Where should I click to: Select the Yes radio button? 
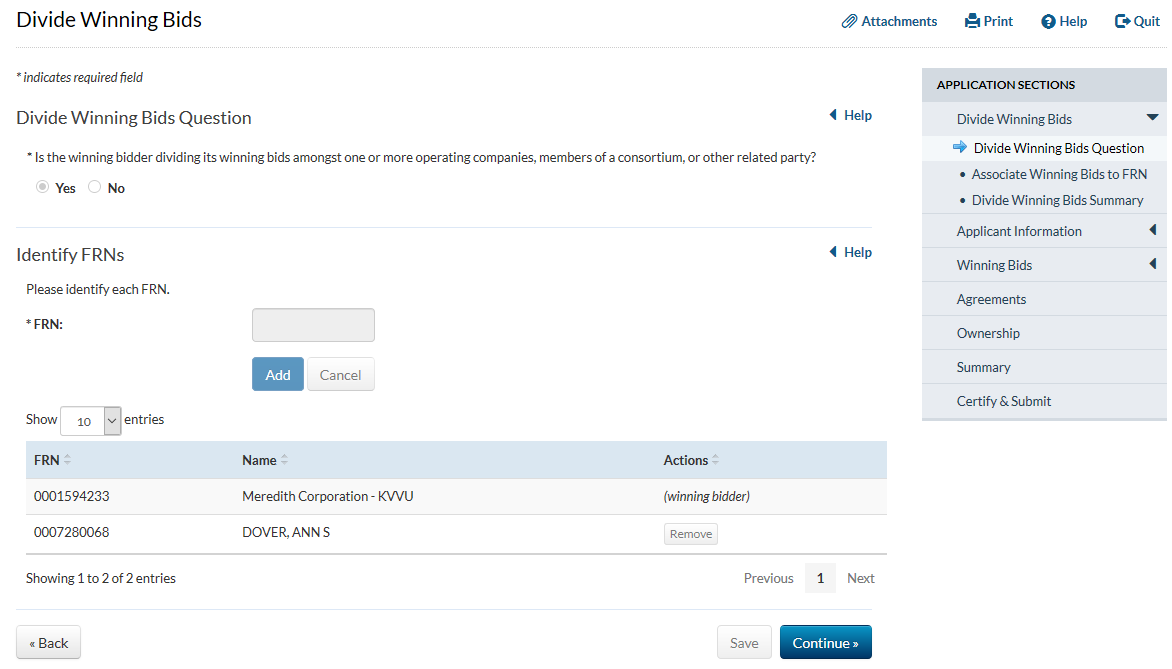click(42, 187)
